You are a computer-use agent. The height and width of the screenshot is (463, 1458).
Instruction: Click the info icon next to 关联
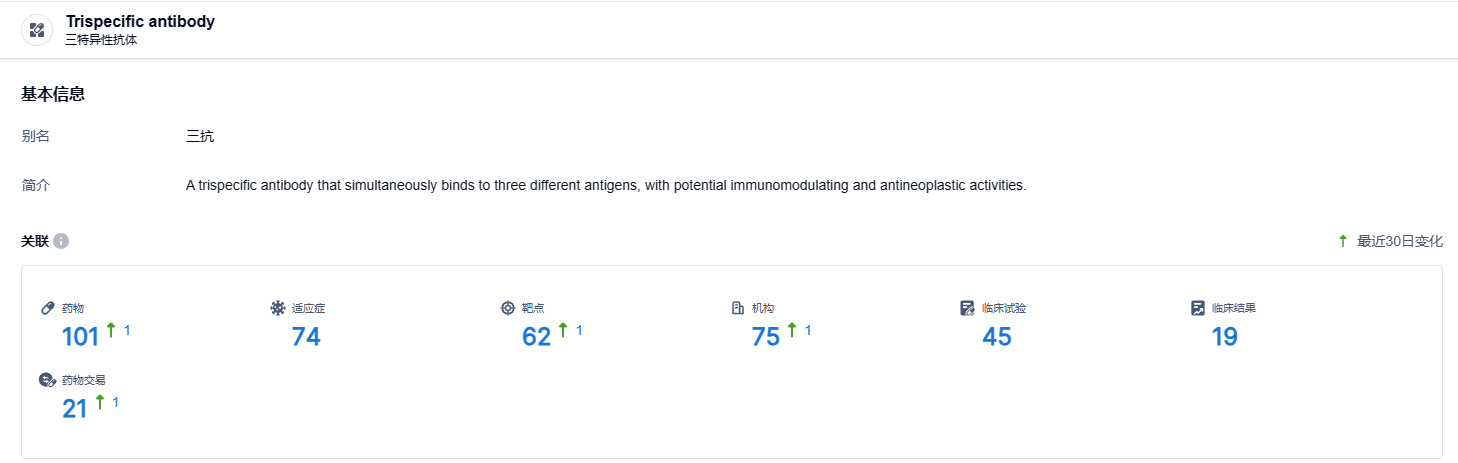[61, 242]
